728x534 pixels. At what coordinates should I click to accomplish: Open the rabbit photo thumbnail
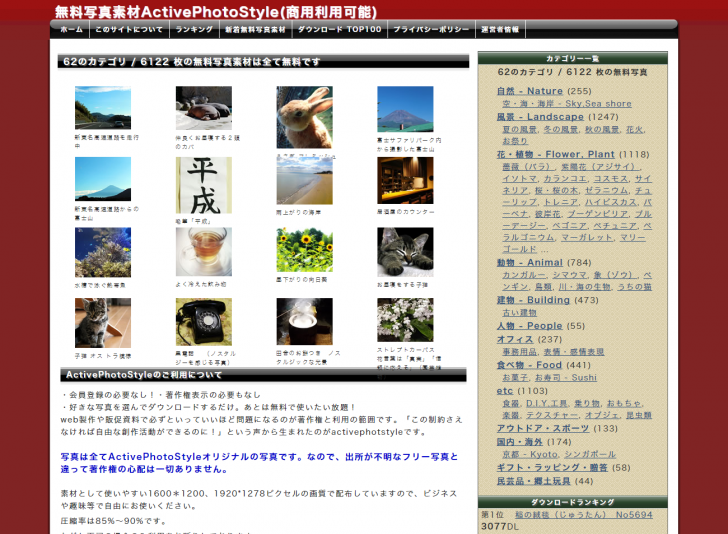click(x=305, y=117)
